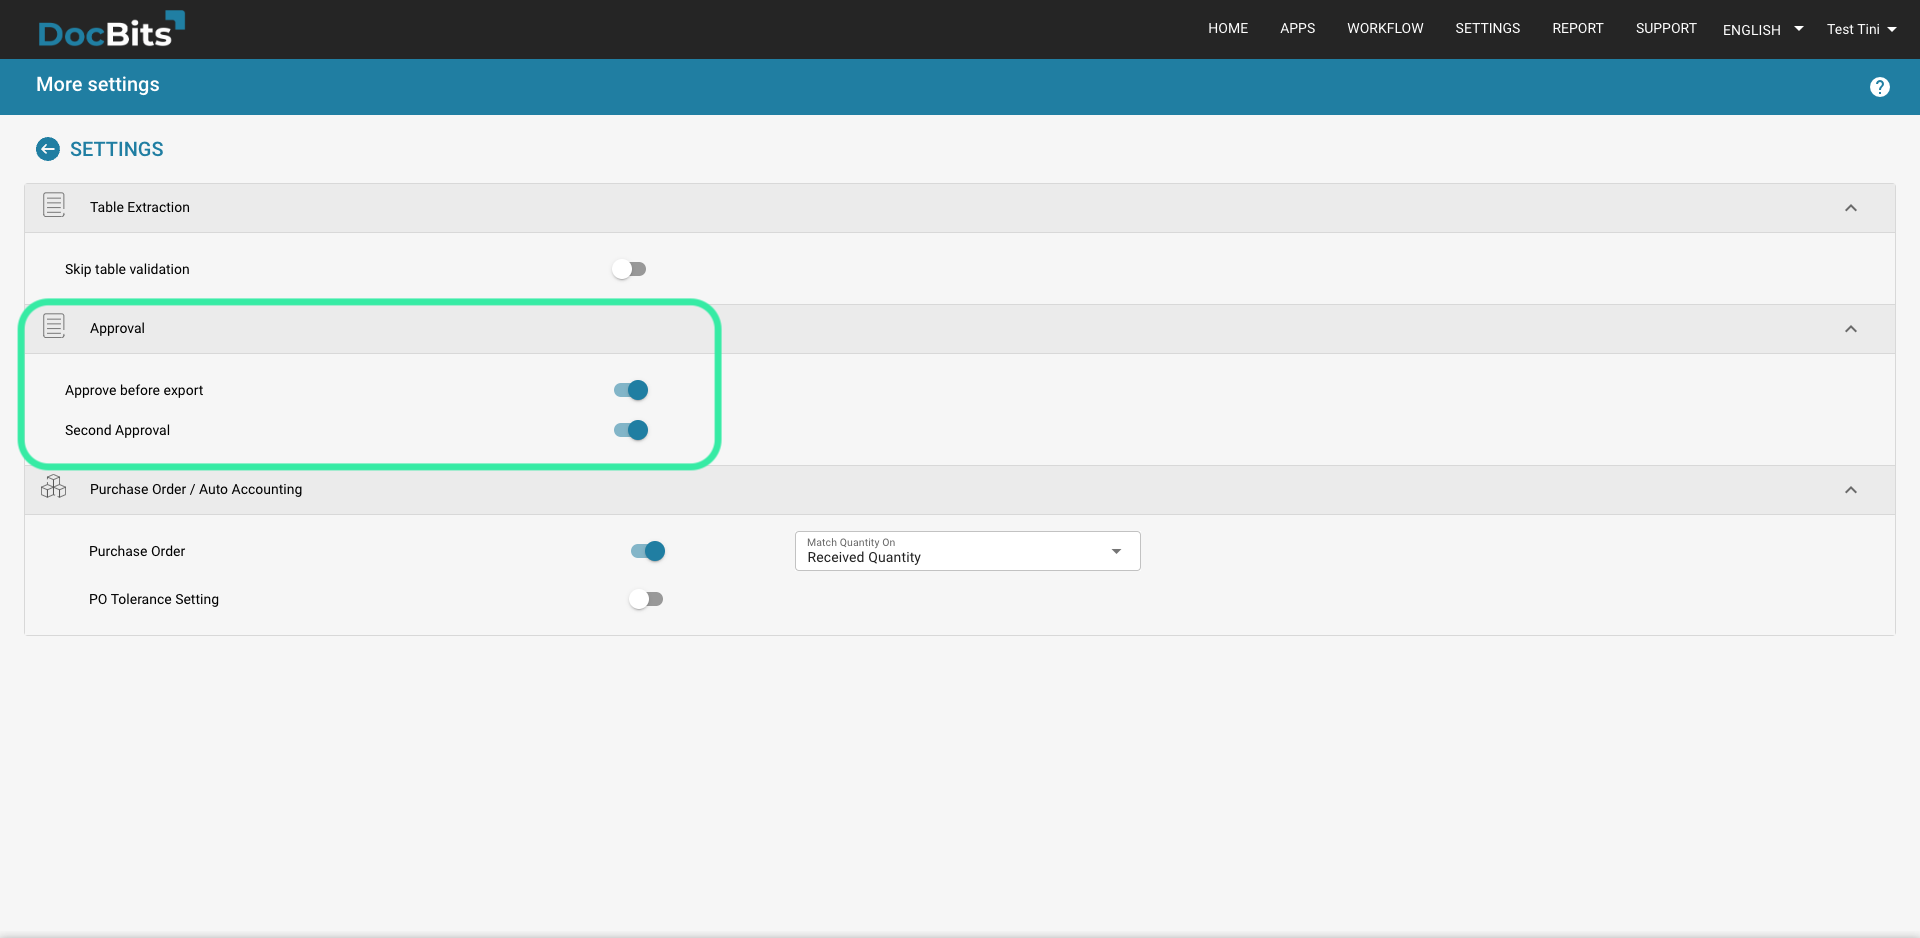Image resolution: width=1920 pixels, height=938 pixels.
Task: Go to the REPORT menu
Action: (1577, 29)
